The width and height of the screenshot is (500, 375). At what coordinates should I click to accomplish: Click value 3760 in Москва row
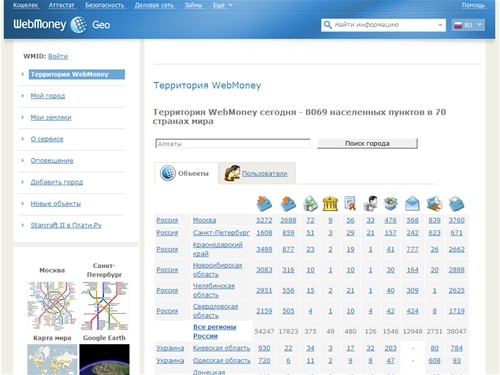(456, 220)
